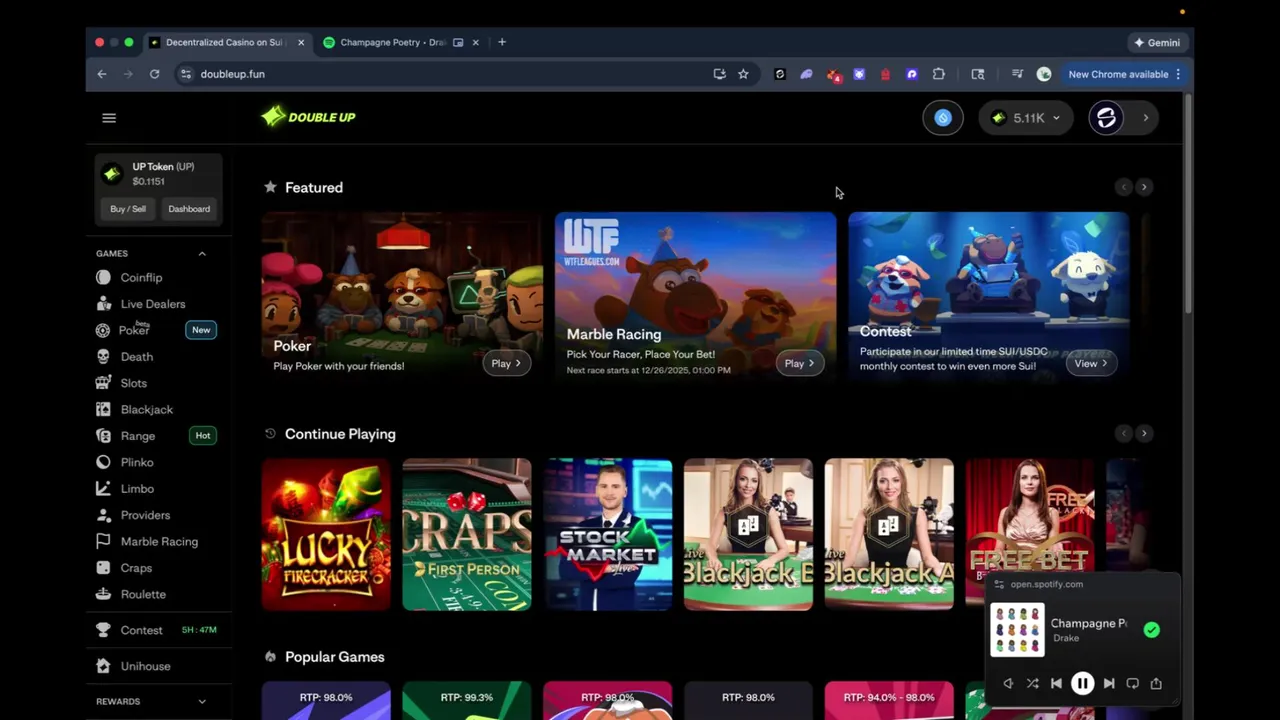The width and height of the screenshot is (1280, 720).
Task: View the featured Contest
Action: coord(1091,364)
